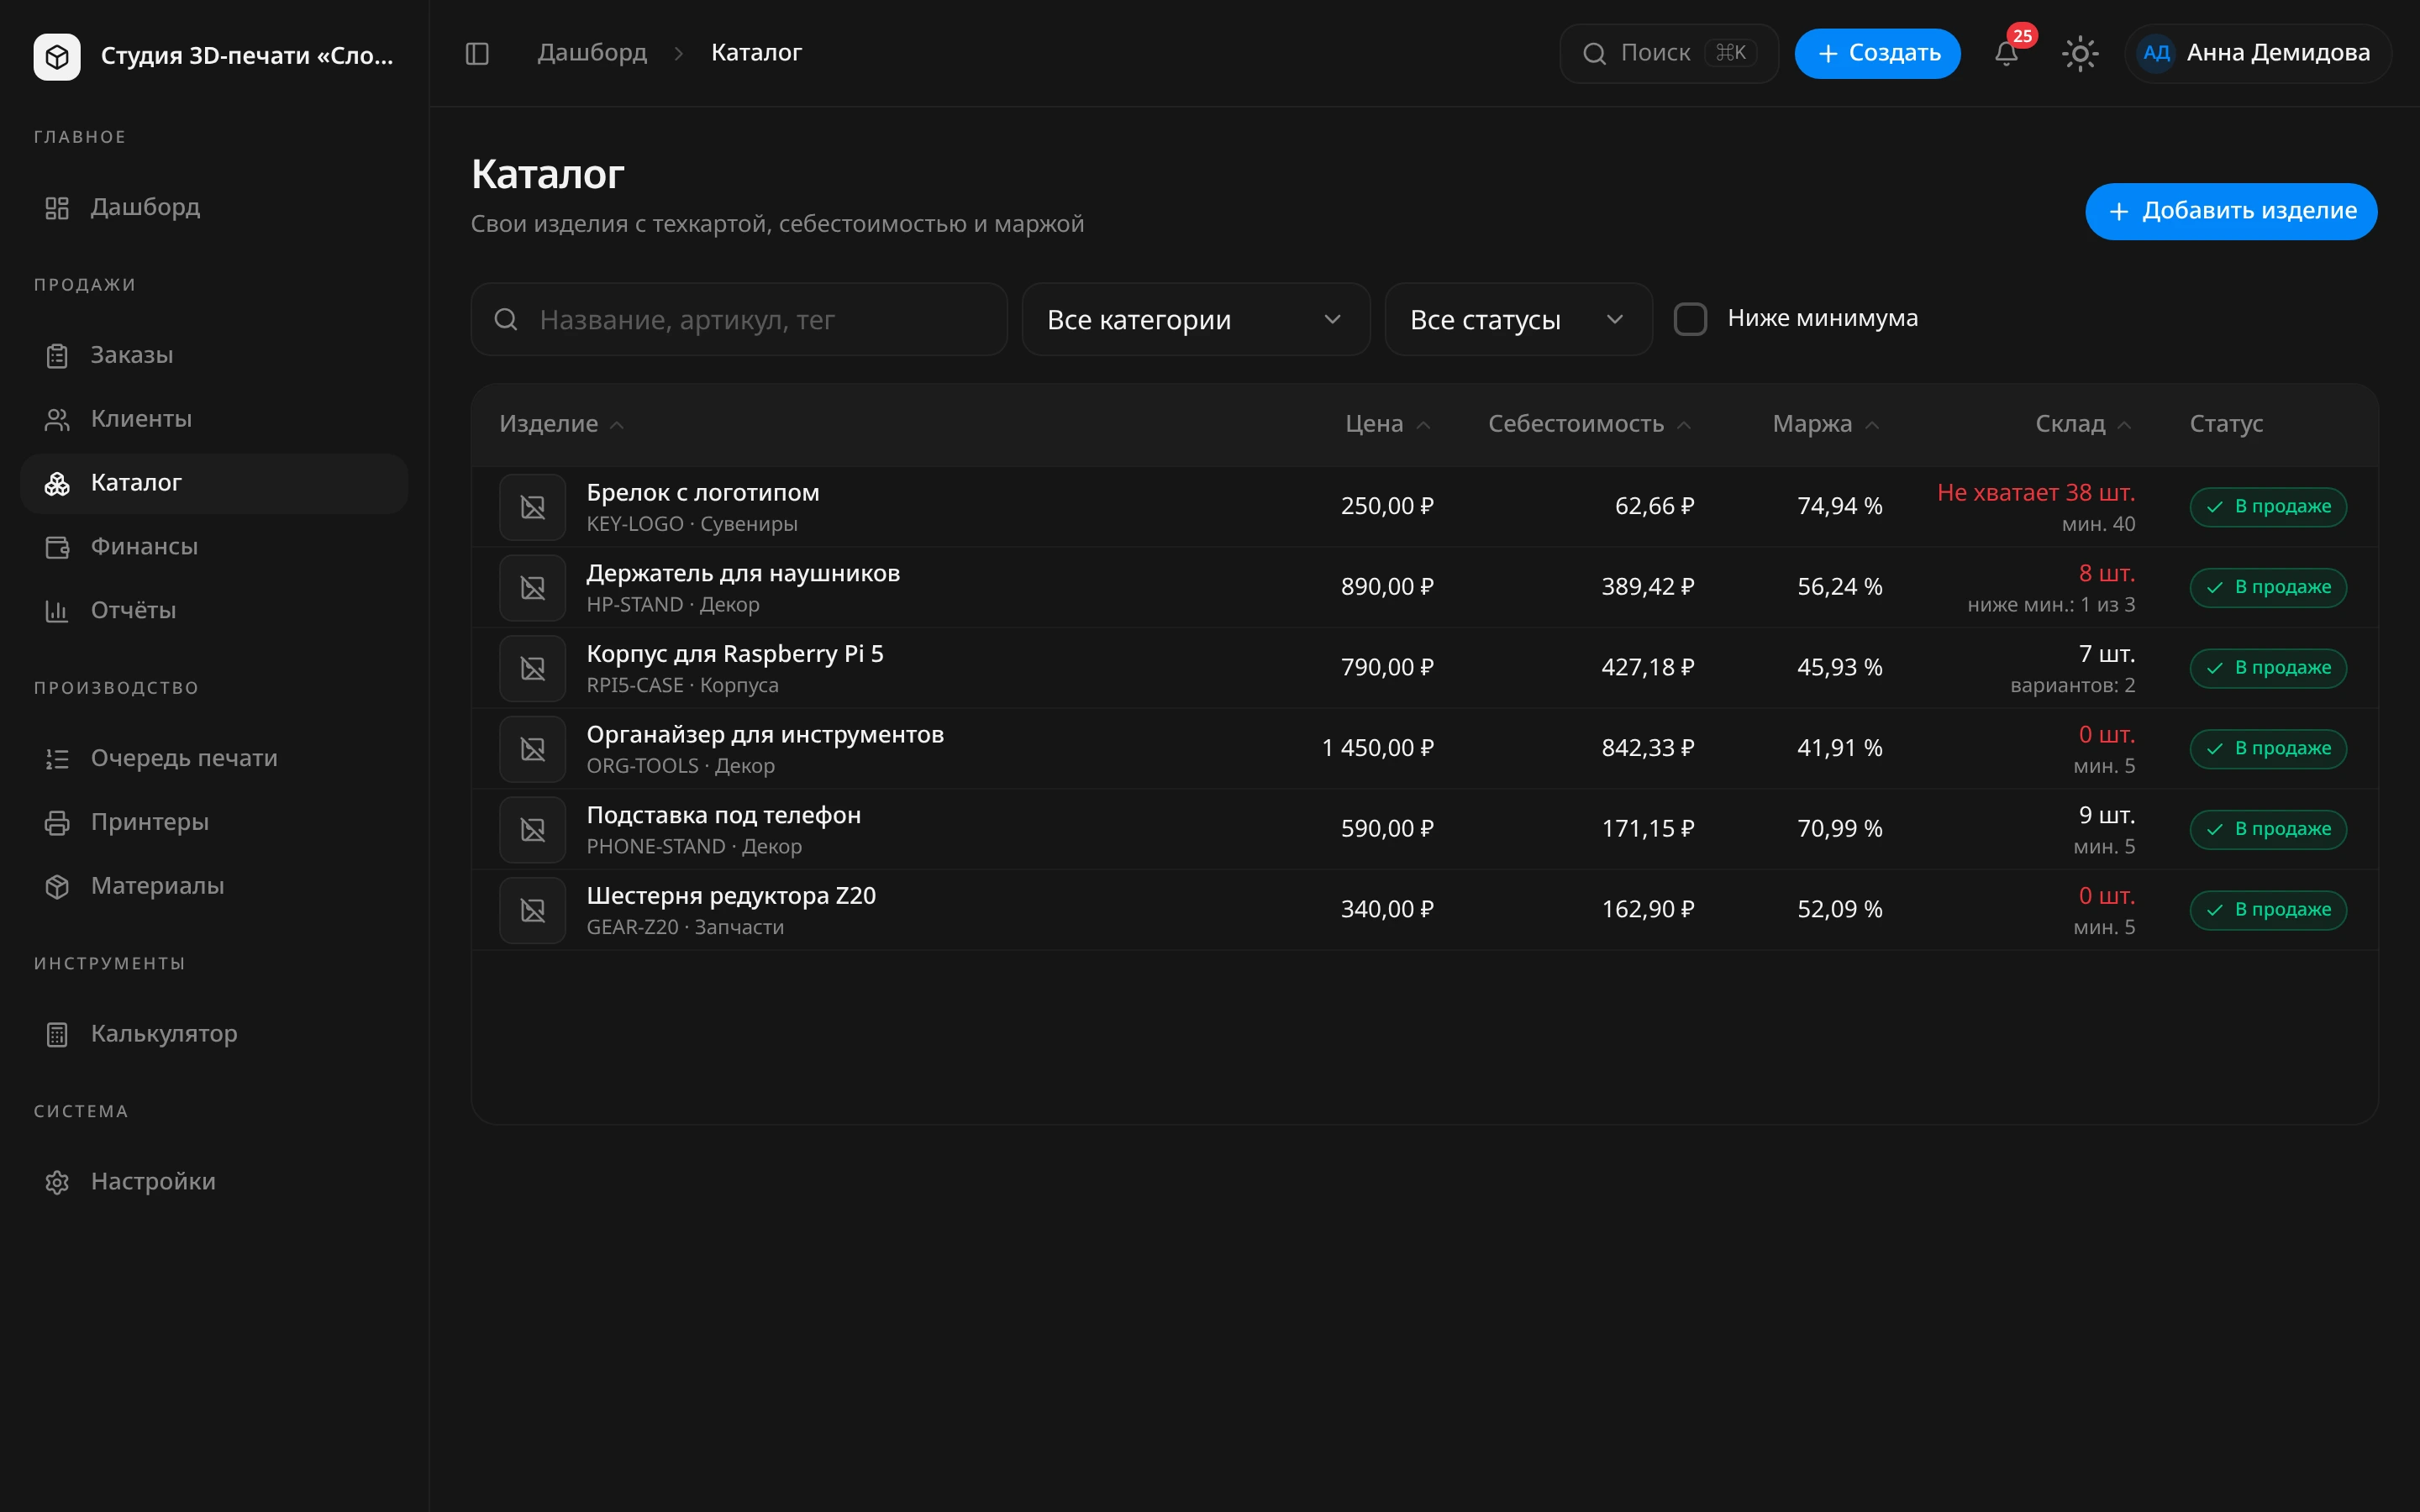Click the studio cube logo icon
This screenshot has height=1512, width=2420.
(x=57, y=56)
